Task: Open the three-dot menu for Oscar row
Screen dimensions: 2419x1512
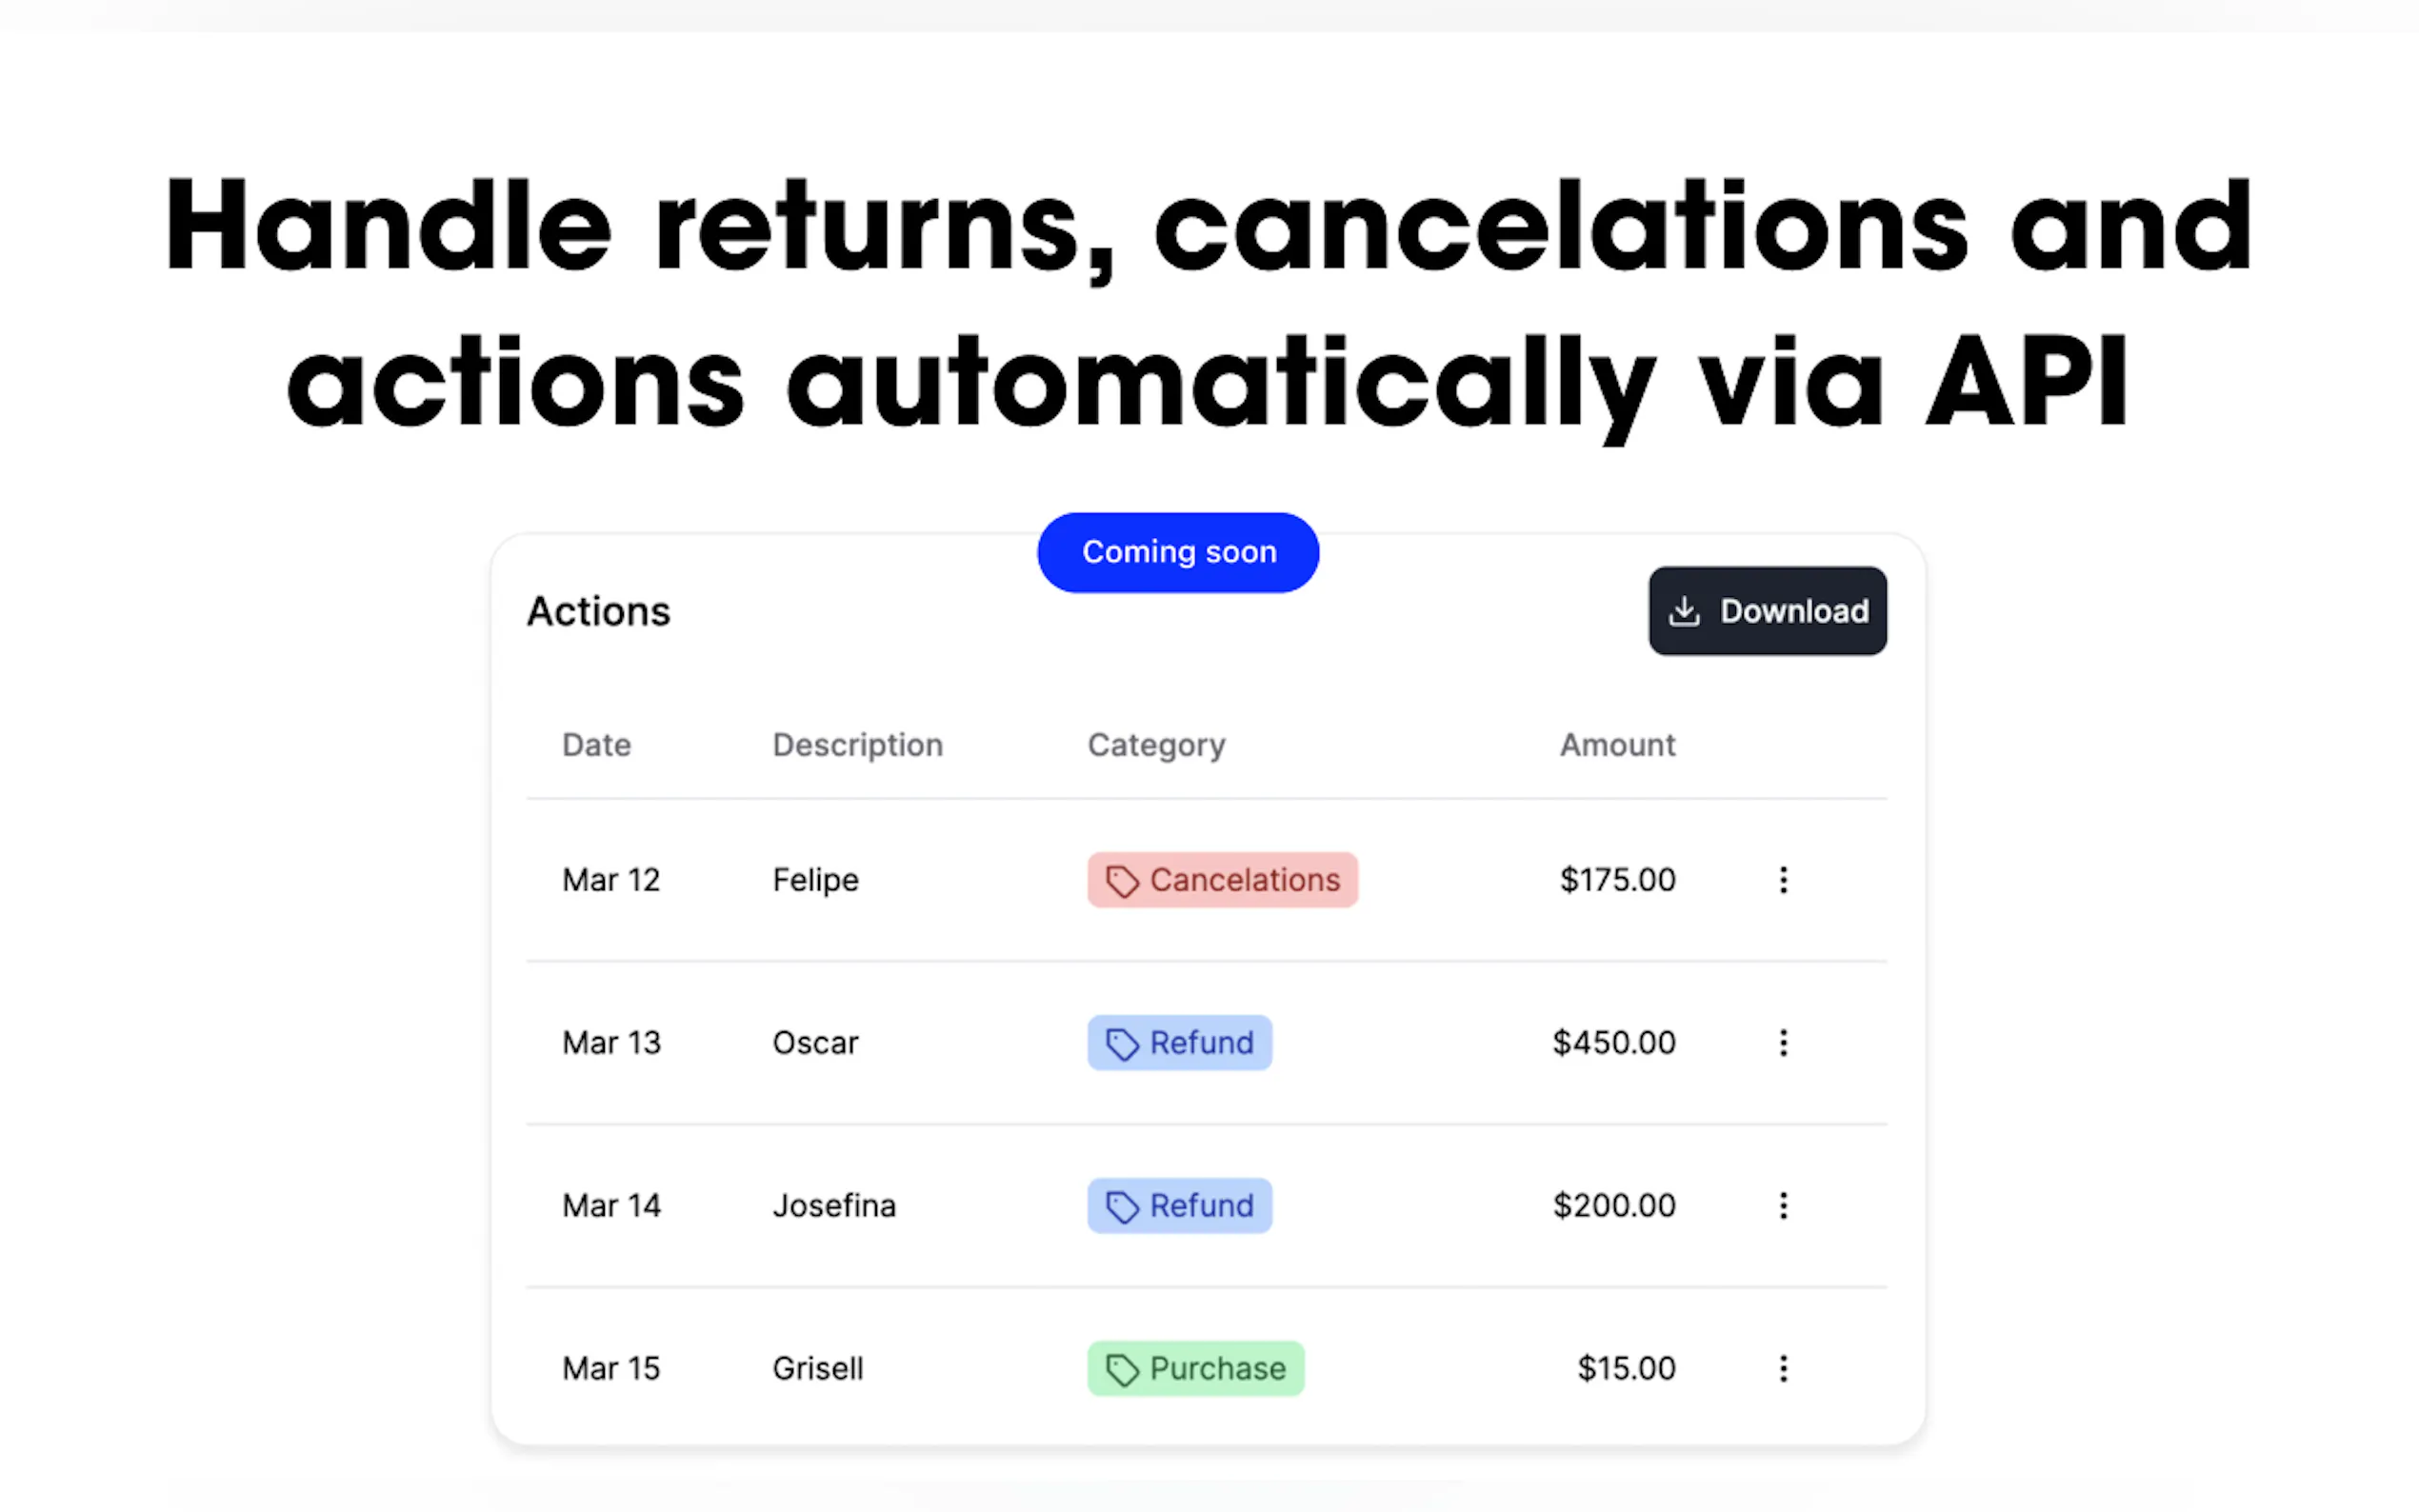Action: 1783,1043
